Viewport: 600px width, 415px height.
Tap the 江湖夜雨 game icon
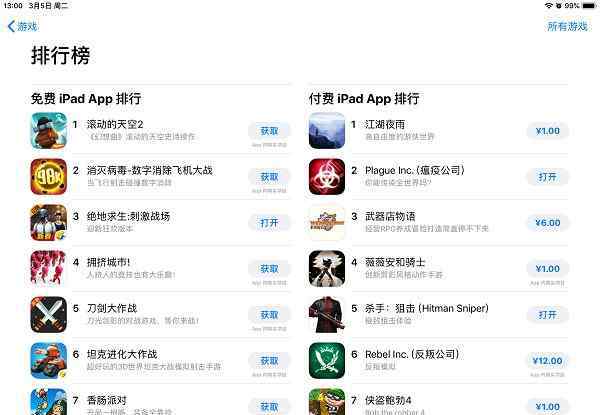click(x=327, y=131)
